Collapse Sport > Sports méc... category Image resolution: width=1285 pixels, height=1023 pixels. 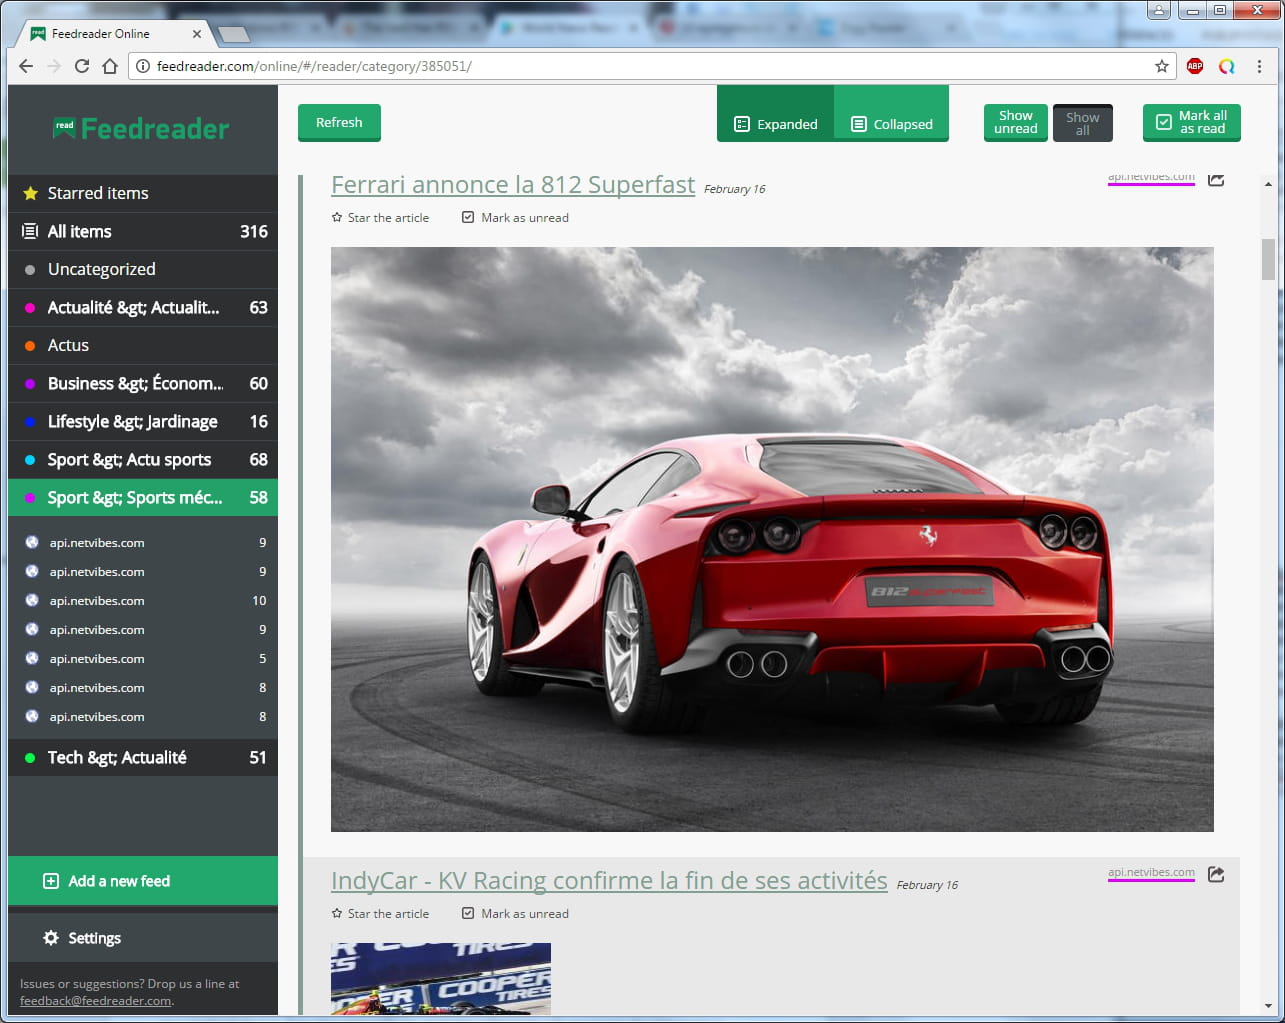pyautogui.click(x=143, y=497)
